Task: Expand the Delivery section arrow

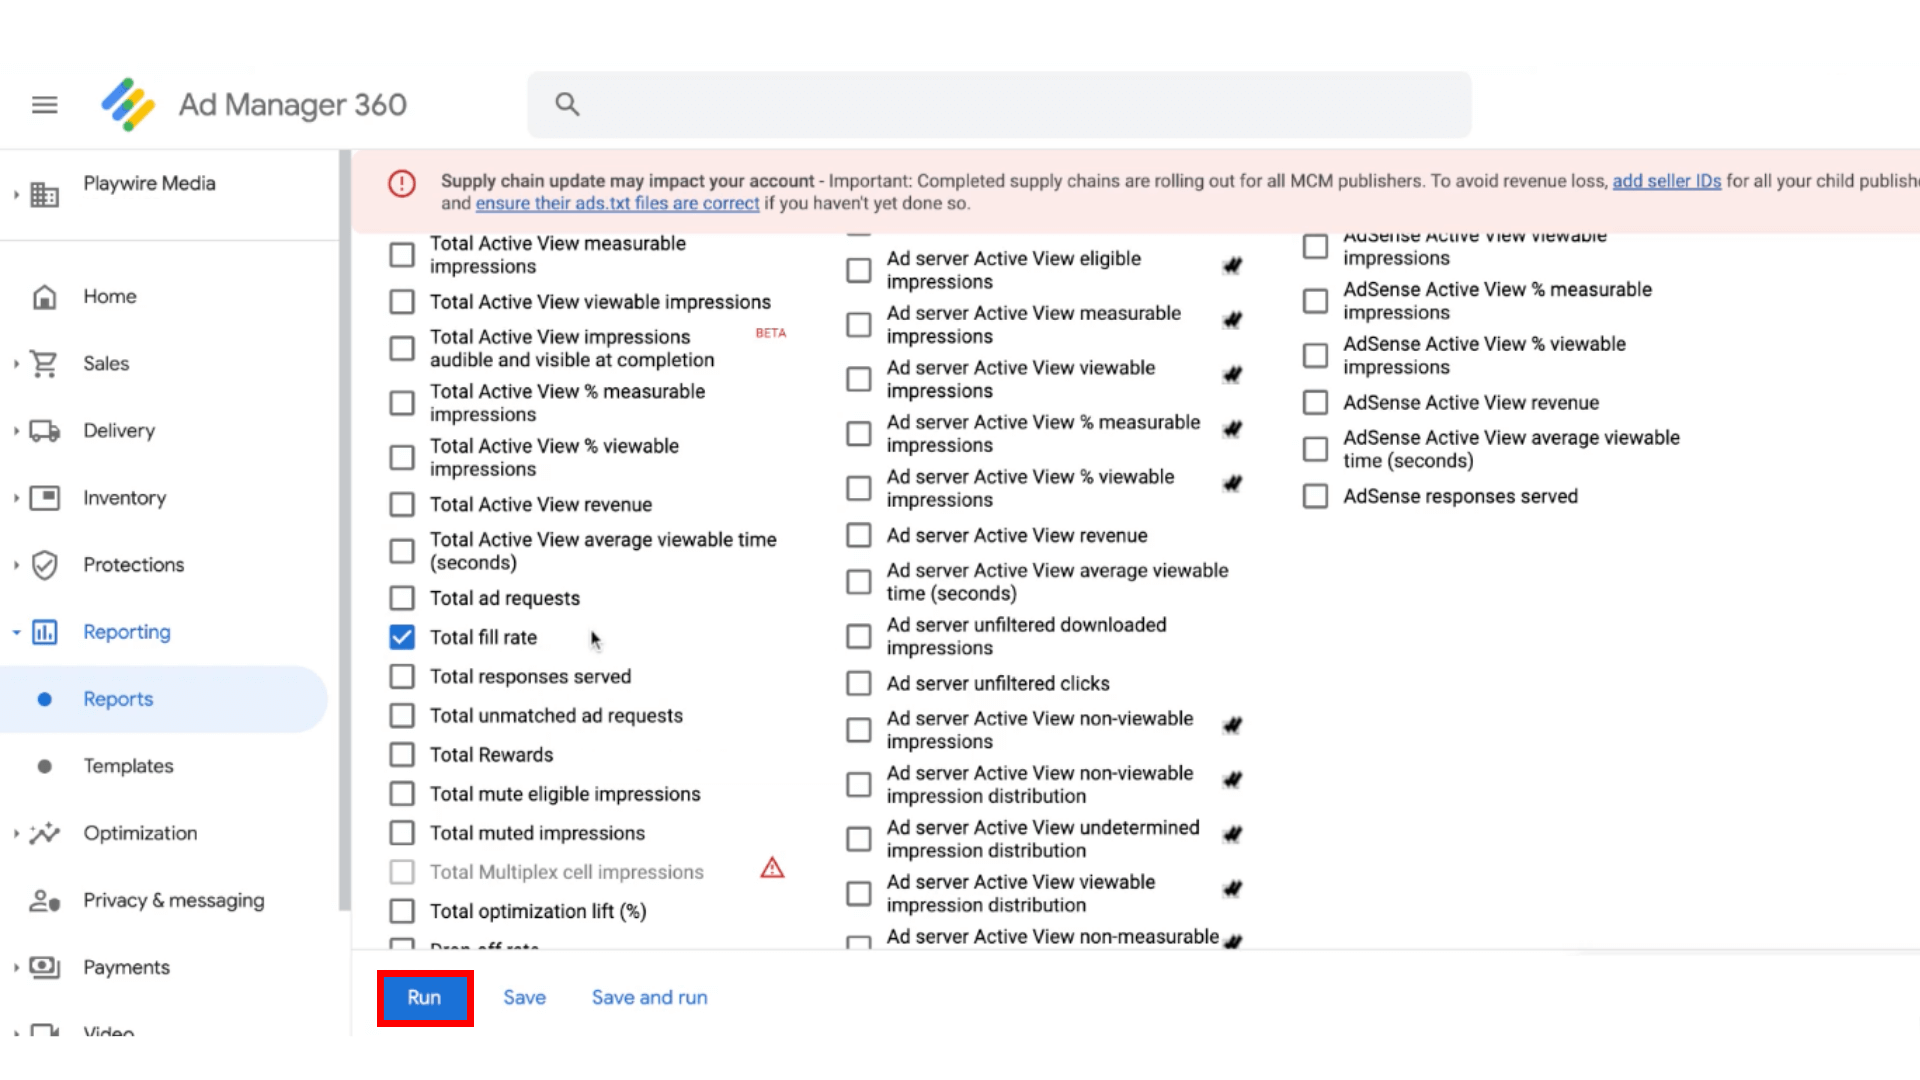Action: tap(16, 431)
